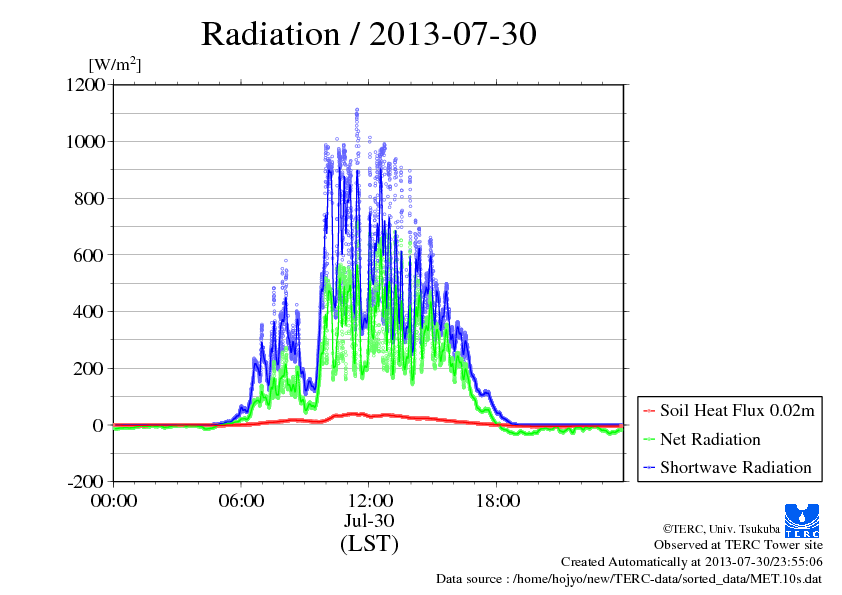Click the 18:00 x-axis time label
Screen dimensions: 842x595
click(497, 501)
